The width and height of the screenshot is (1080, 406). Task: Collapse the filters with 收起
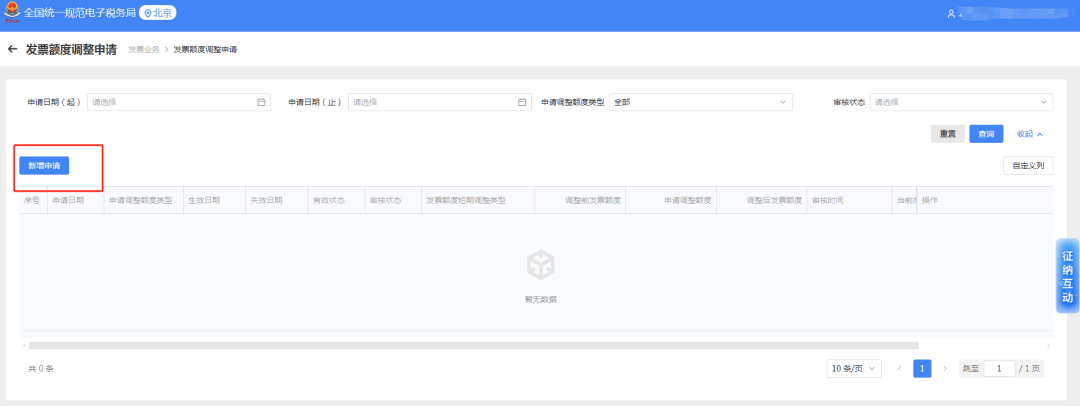1029,134
